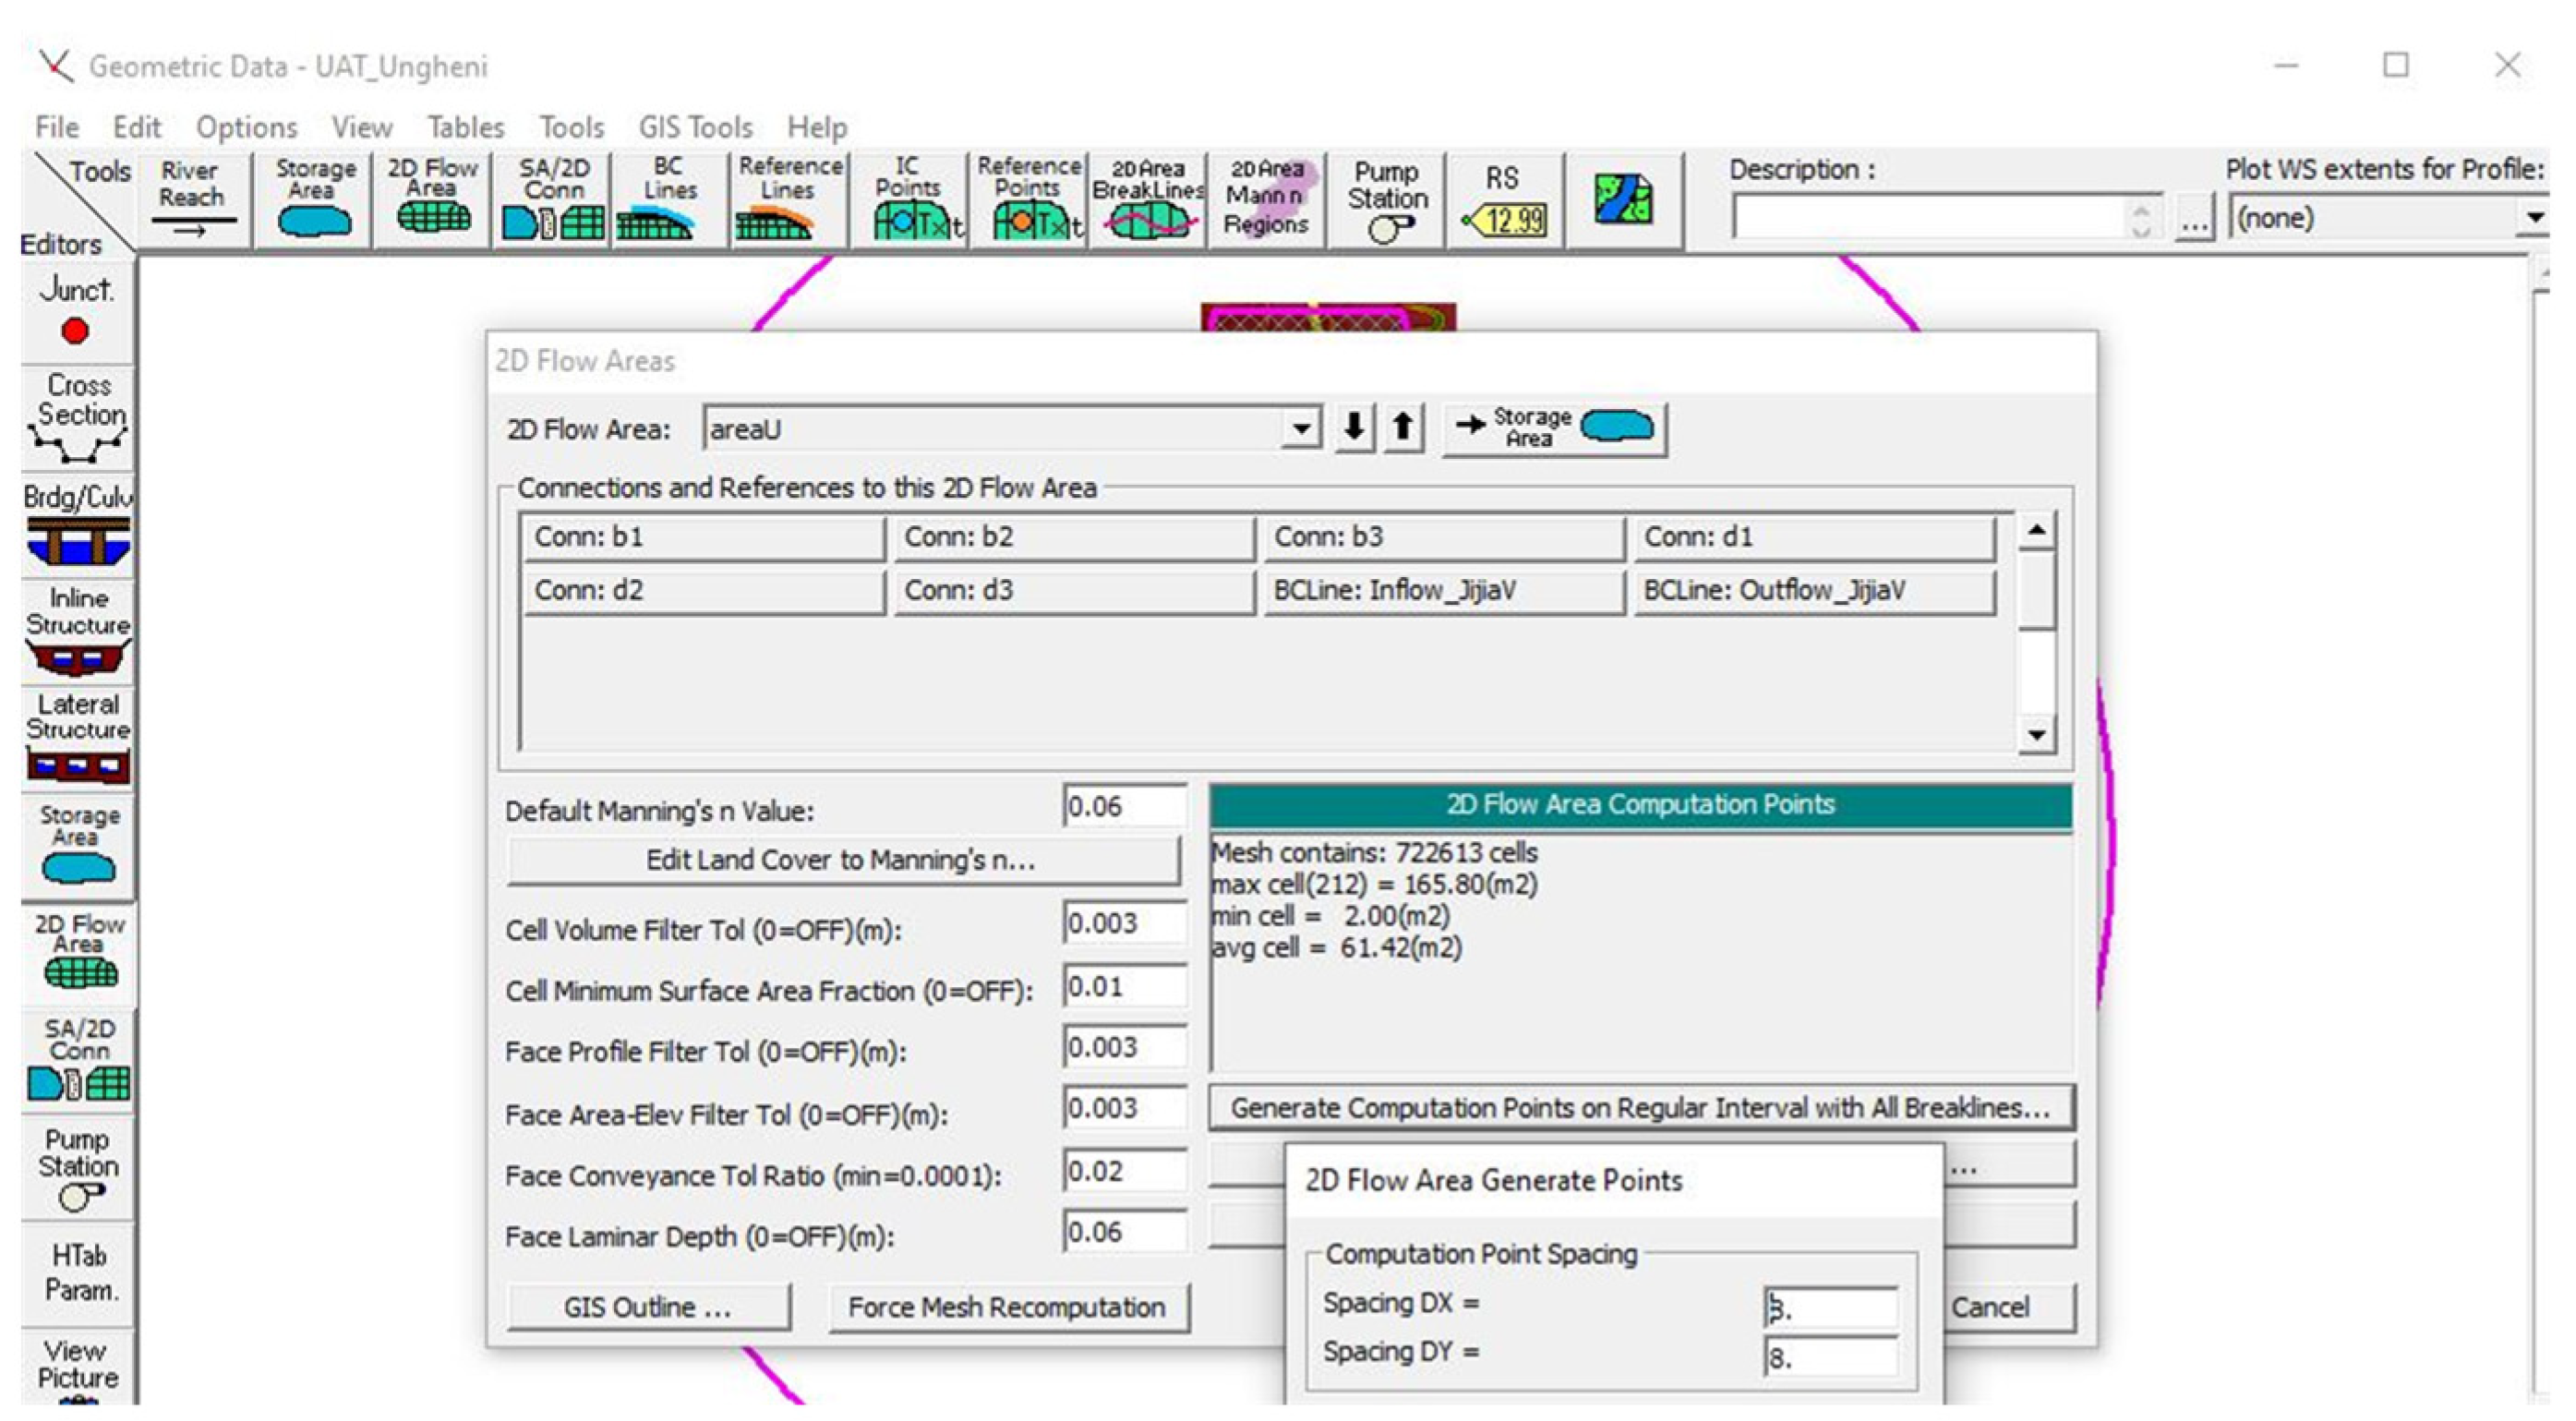This screenshot has width=2576, height=1421.
Task: Click the Spacing DY input field
Action: point(1829,1358)
